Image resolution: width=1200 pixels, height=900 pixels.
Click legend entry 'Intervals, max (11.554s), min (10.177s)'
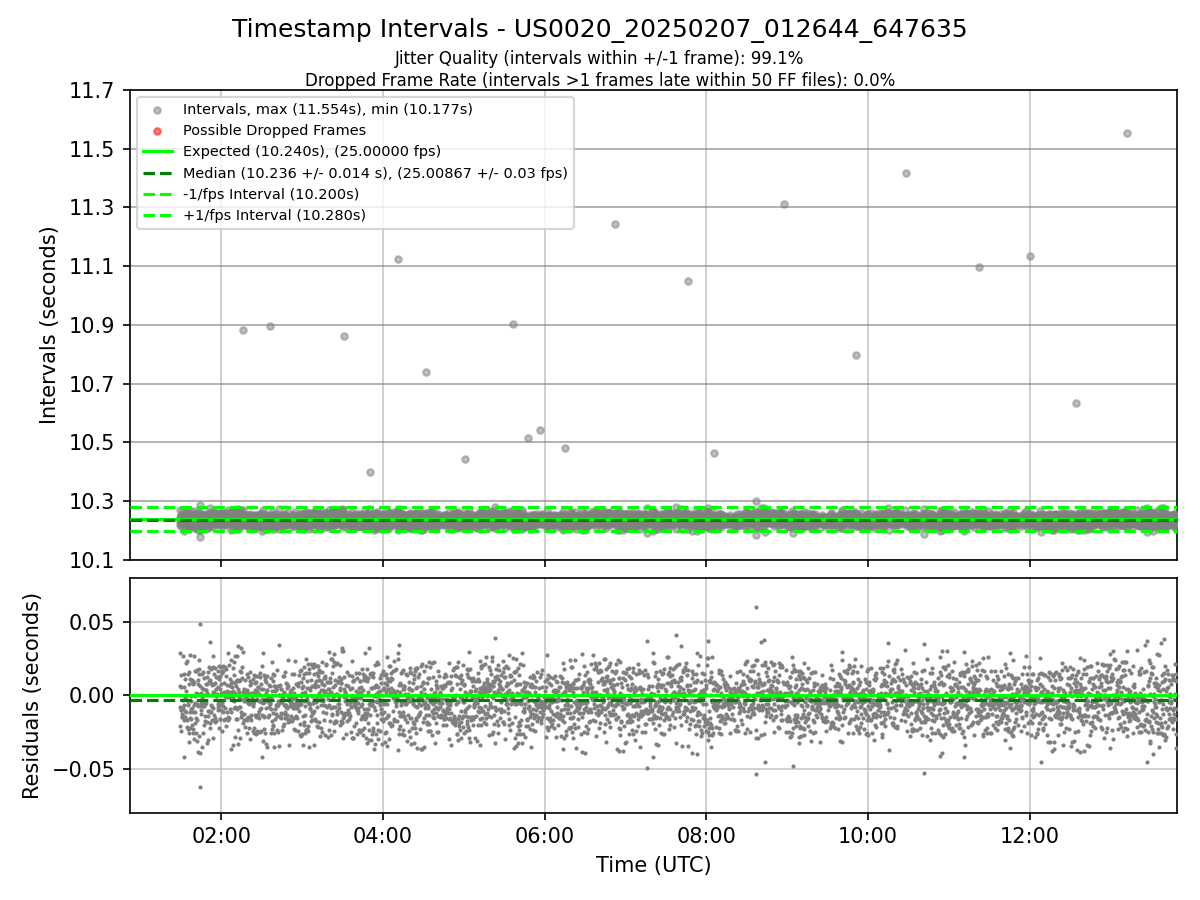tap(328, 108)
